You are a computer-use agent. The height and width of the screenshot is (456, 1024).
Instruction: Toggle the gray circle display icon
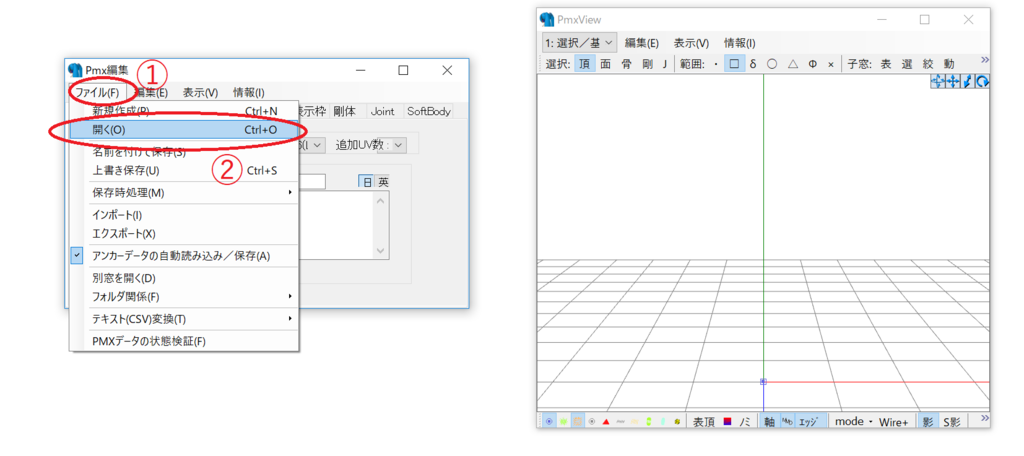592,421
